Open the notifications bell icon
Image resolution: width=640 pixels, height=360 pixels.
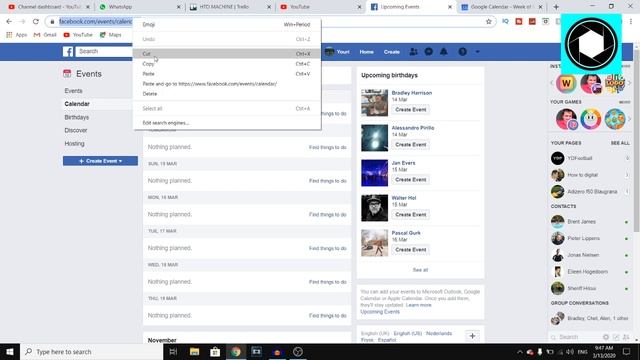pyautogui.click(x=444, y=52)
